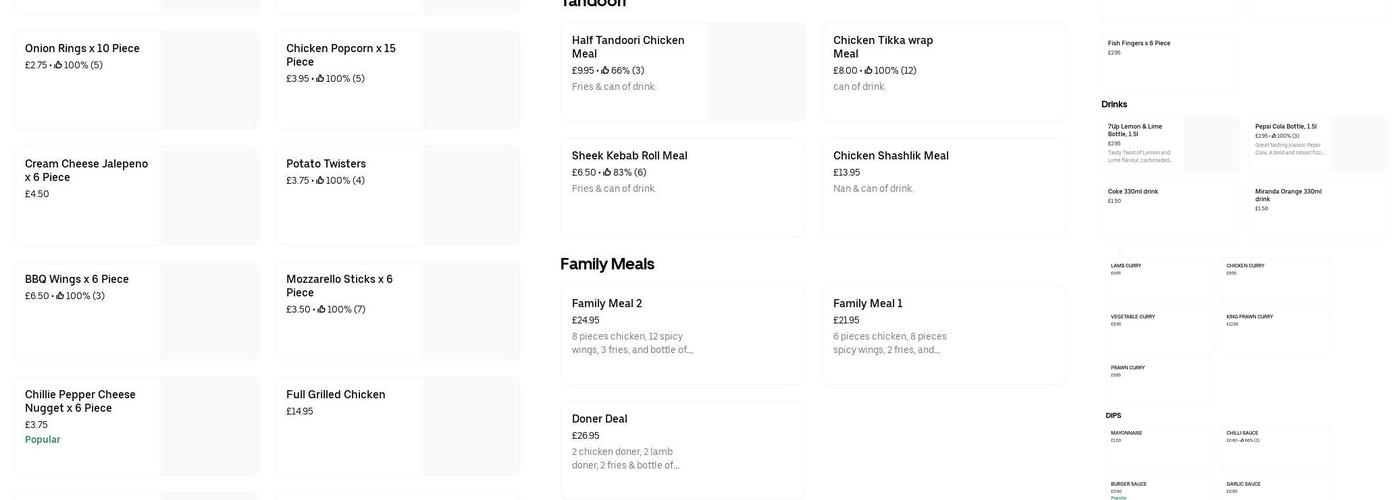Viewport: 1400px width, 500px height.
Task: Select the Full Grilled Chicken item
Action: [335, 395]
